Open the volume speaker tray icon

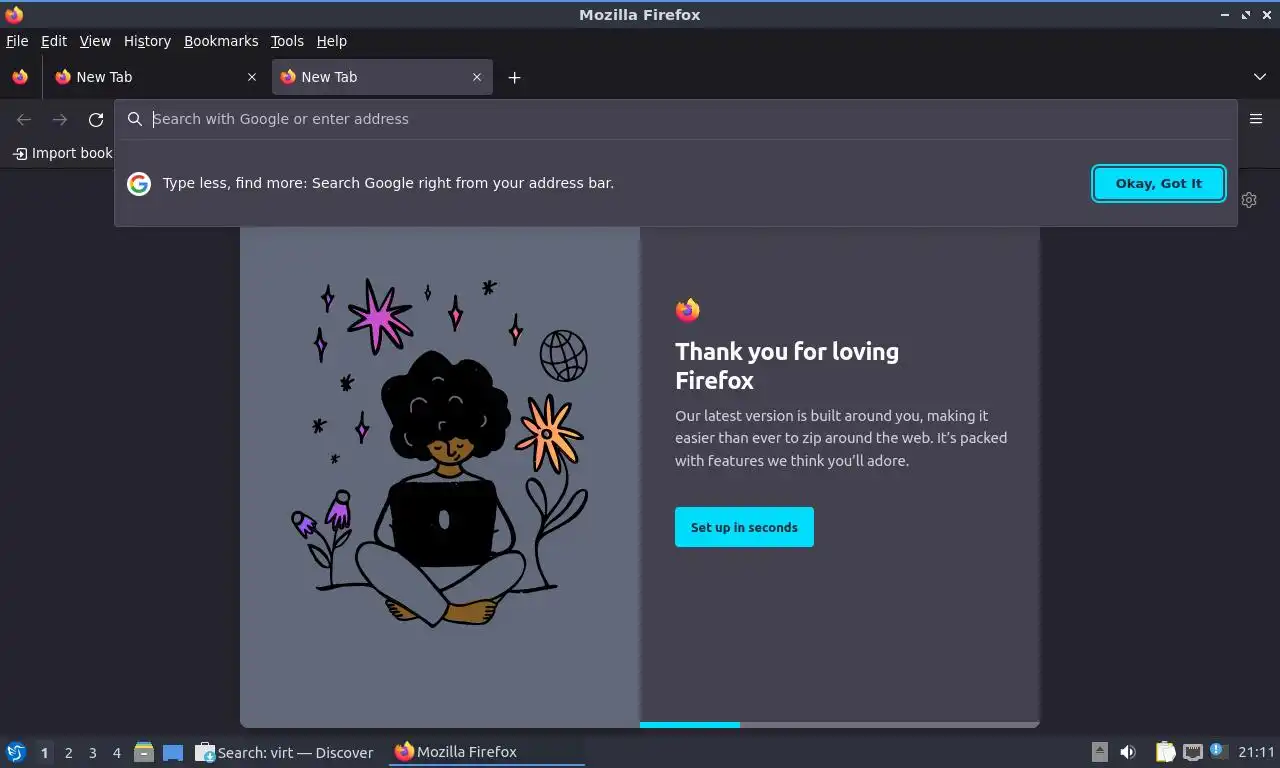pos(1128,752)
